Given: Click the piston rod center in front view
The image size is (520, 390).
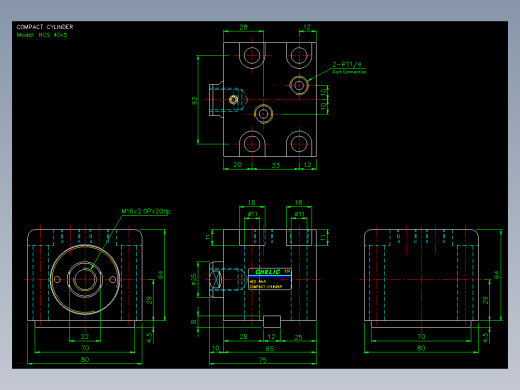Looking at the screenshot, I should coord(85,279).
